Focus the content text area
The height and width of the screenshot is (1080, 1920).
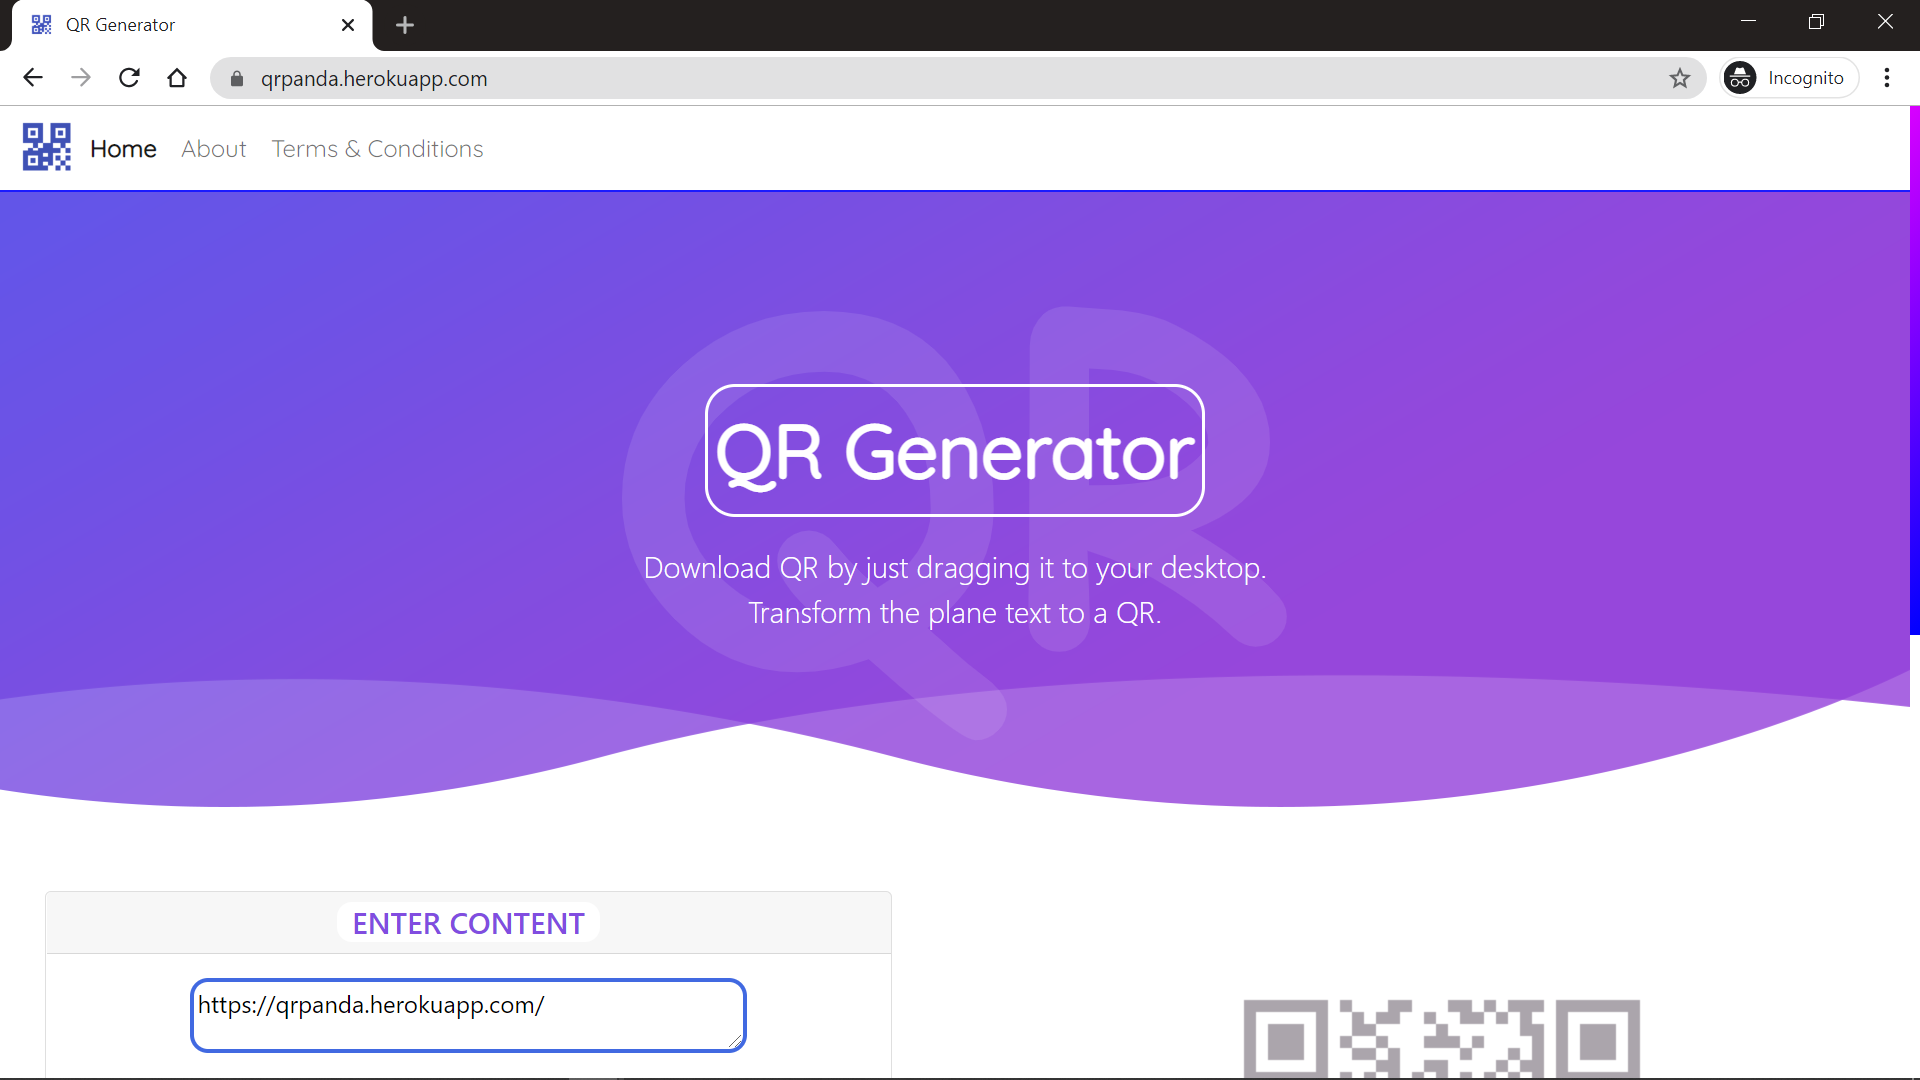click(x=468, y=1015)
